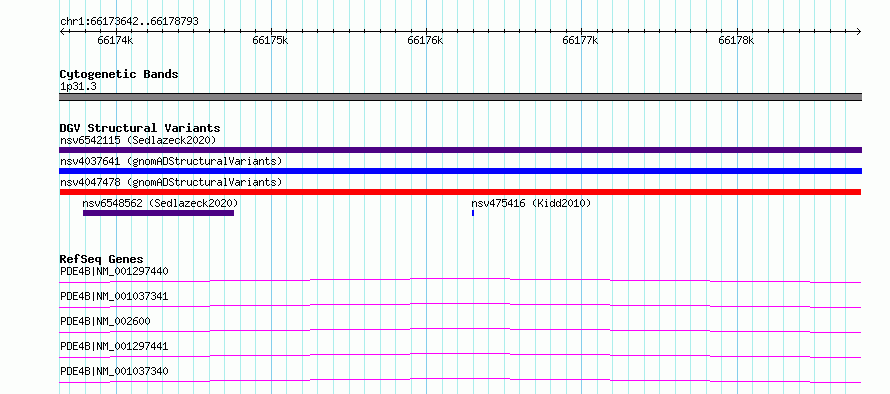Open the PDE4B|NM_002600 transcript label
Viewport: 890px width, 394px height.
[105, 321]
